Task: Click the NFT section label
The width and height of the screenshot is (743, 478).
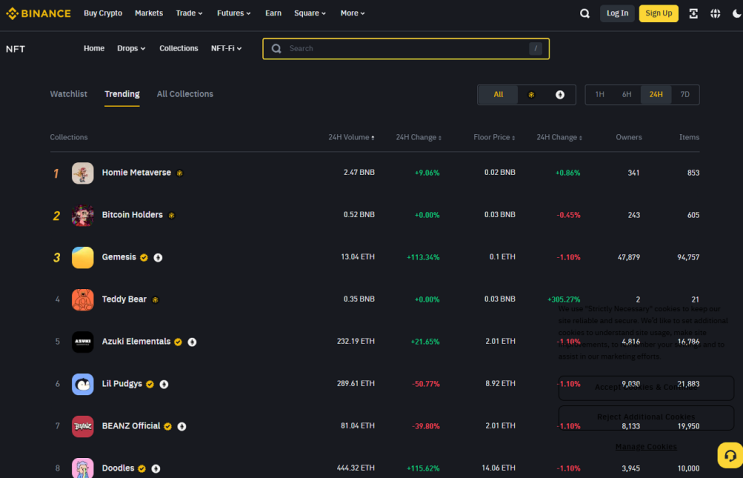Action: click(15, 49)
